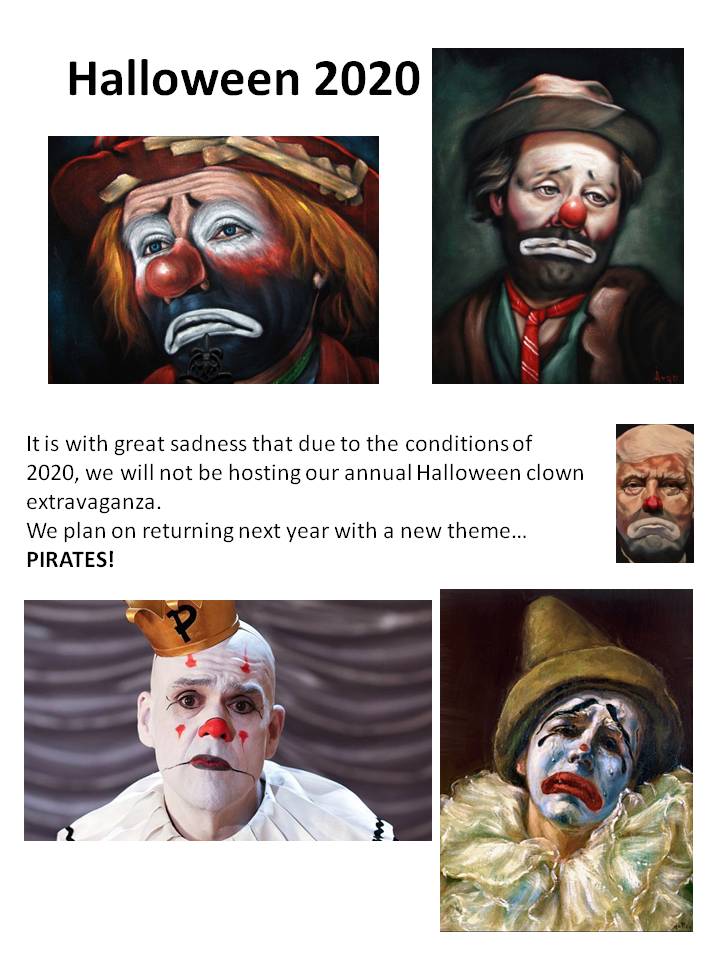Click the red nose on the photo clown

216,729
